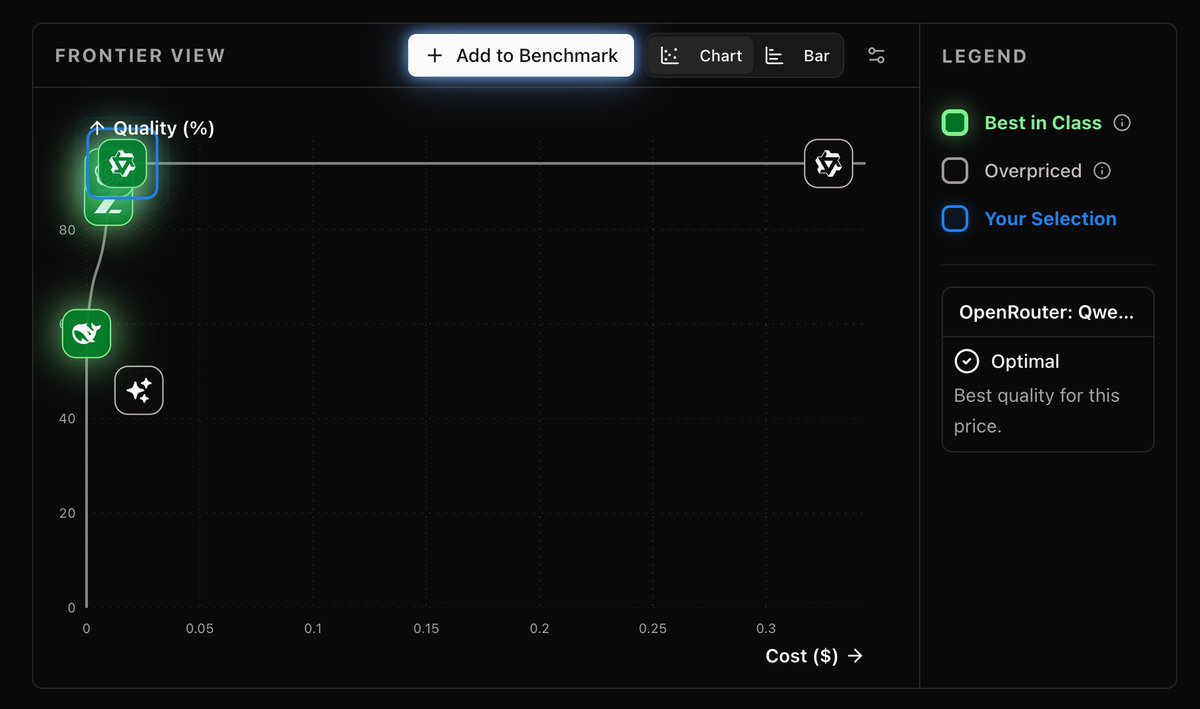Image resolution: width=1200 pixels, height=709 pixels.
Task: Click the LEGEND heading
Action: pos(984,56)
